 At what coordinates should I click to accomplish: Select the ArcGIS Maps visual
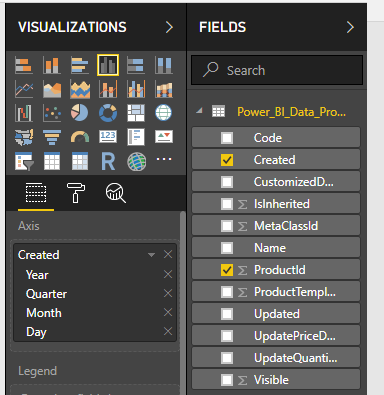click(136, 161)
